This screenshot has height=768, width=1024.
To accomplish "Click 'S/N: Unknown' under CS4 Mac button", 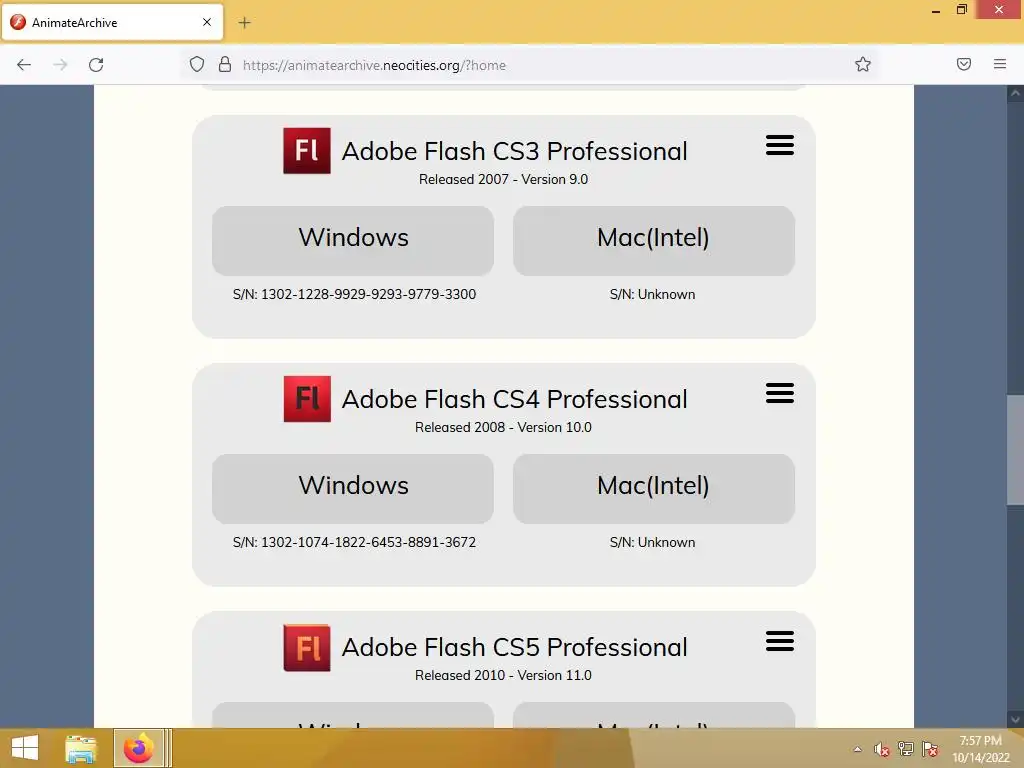I will tap(652, 543).
